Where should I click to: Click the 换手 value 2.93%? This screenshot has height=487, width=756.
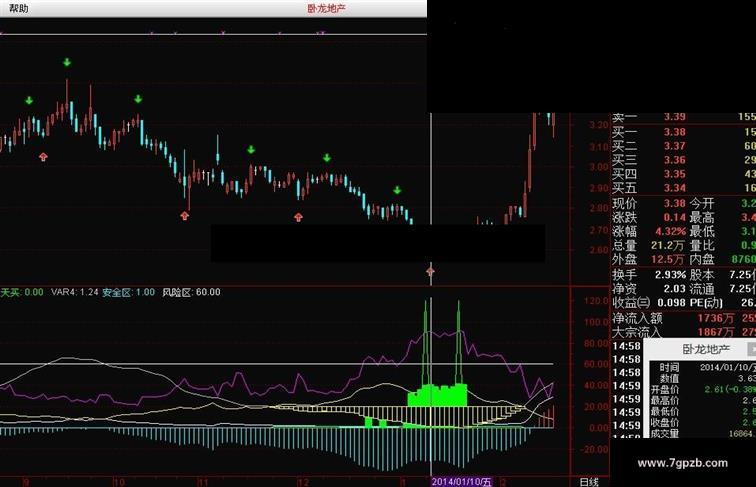(x=670, y=275)
